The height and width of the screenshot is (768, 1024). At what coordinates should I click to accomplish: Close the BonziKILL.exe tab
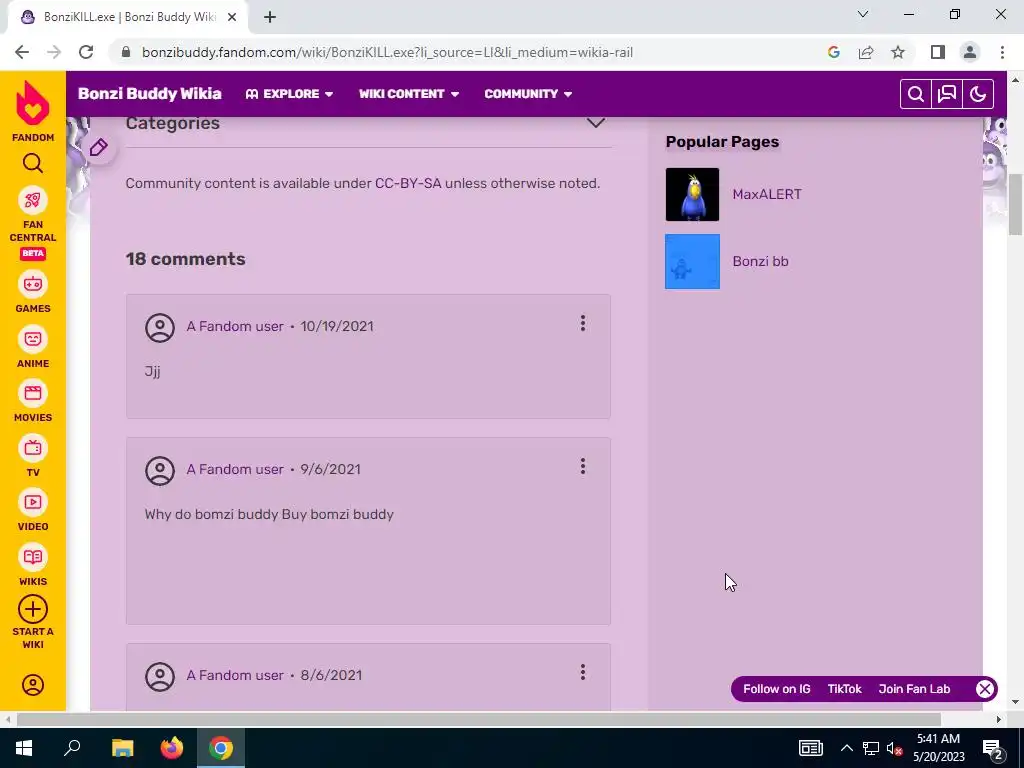coord(232,18)
